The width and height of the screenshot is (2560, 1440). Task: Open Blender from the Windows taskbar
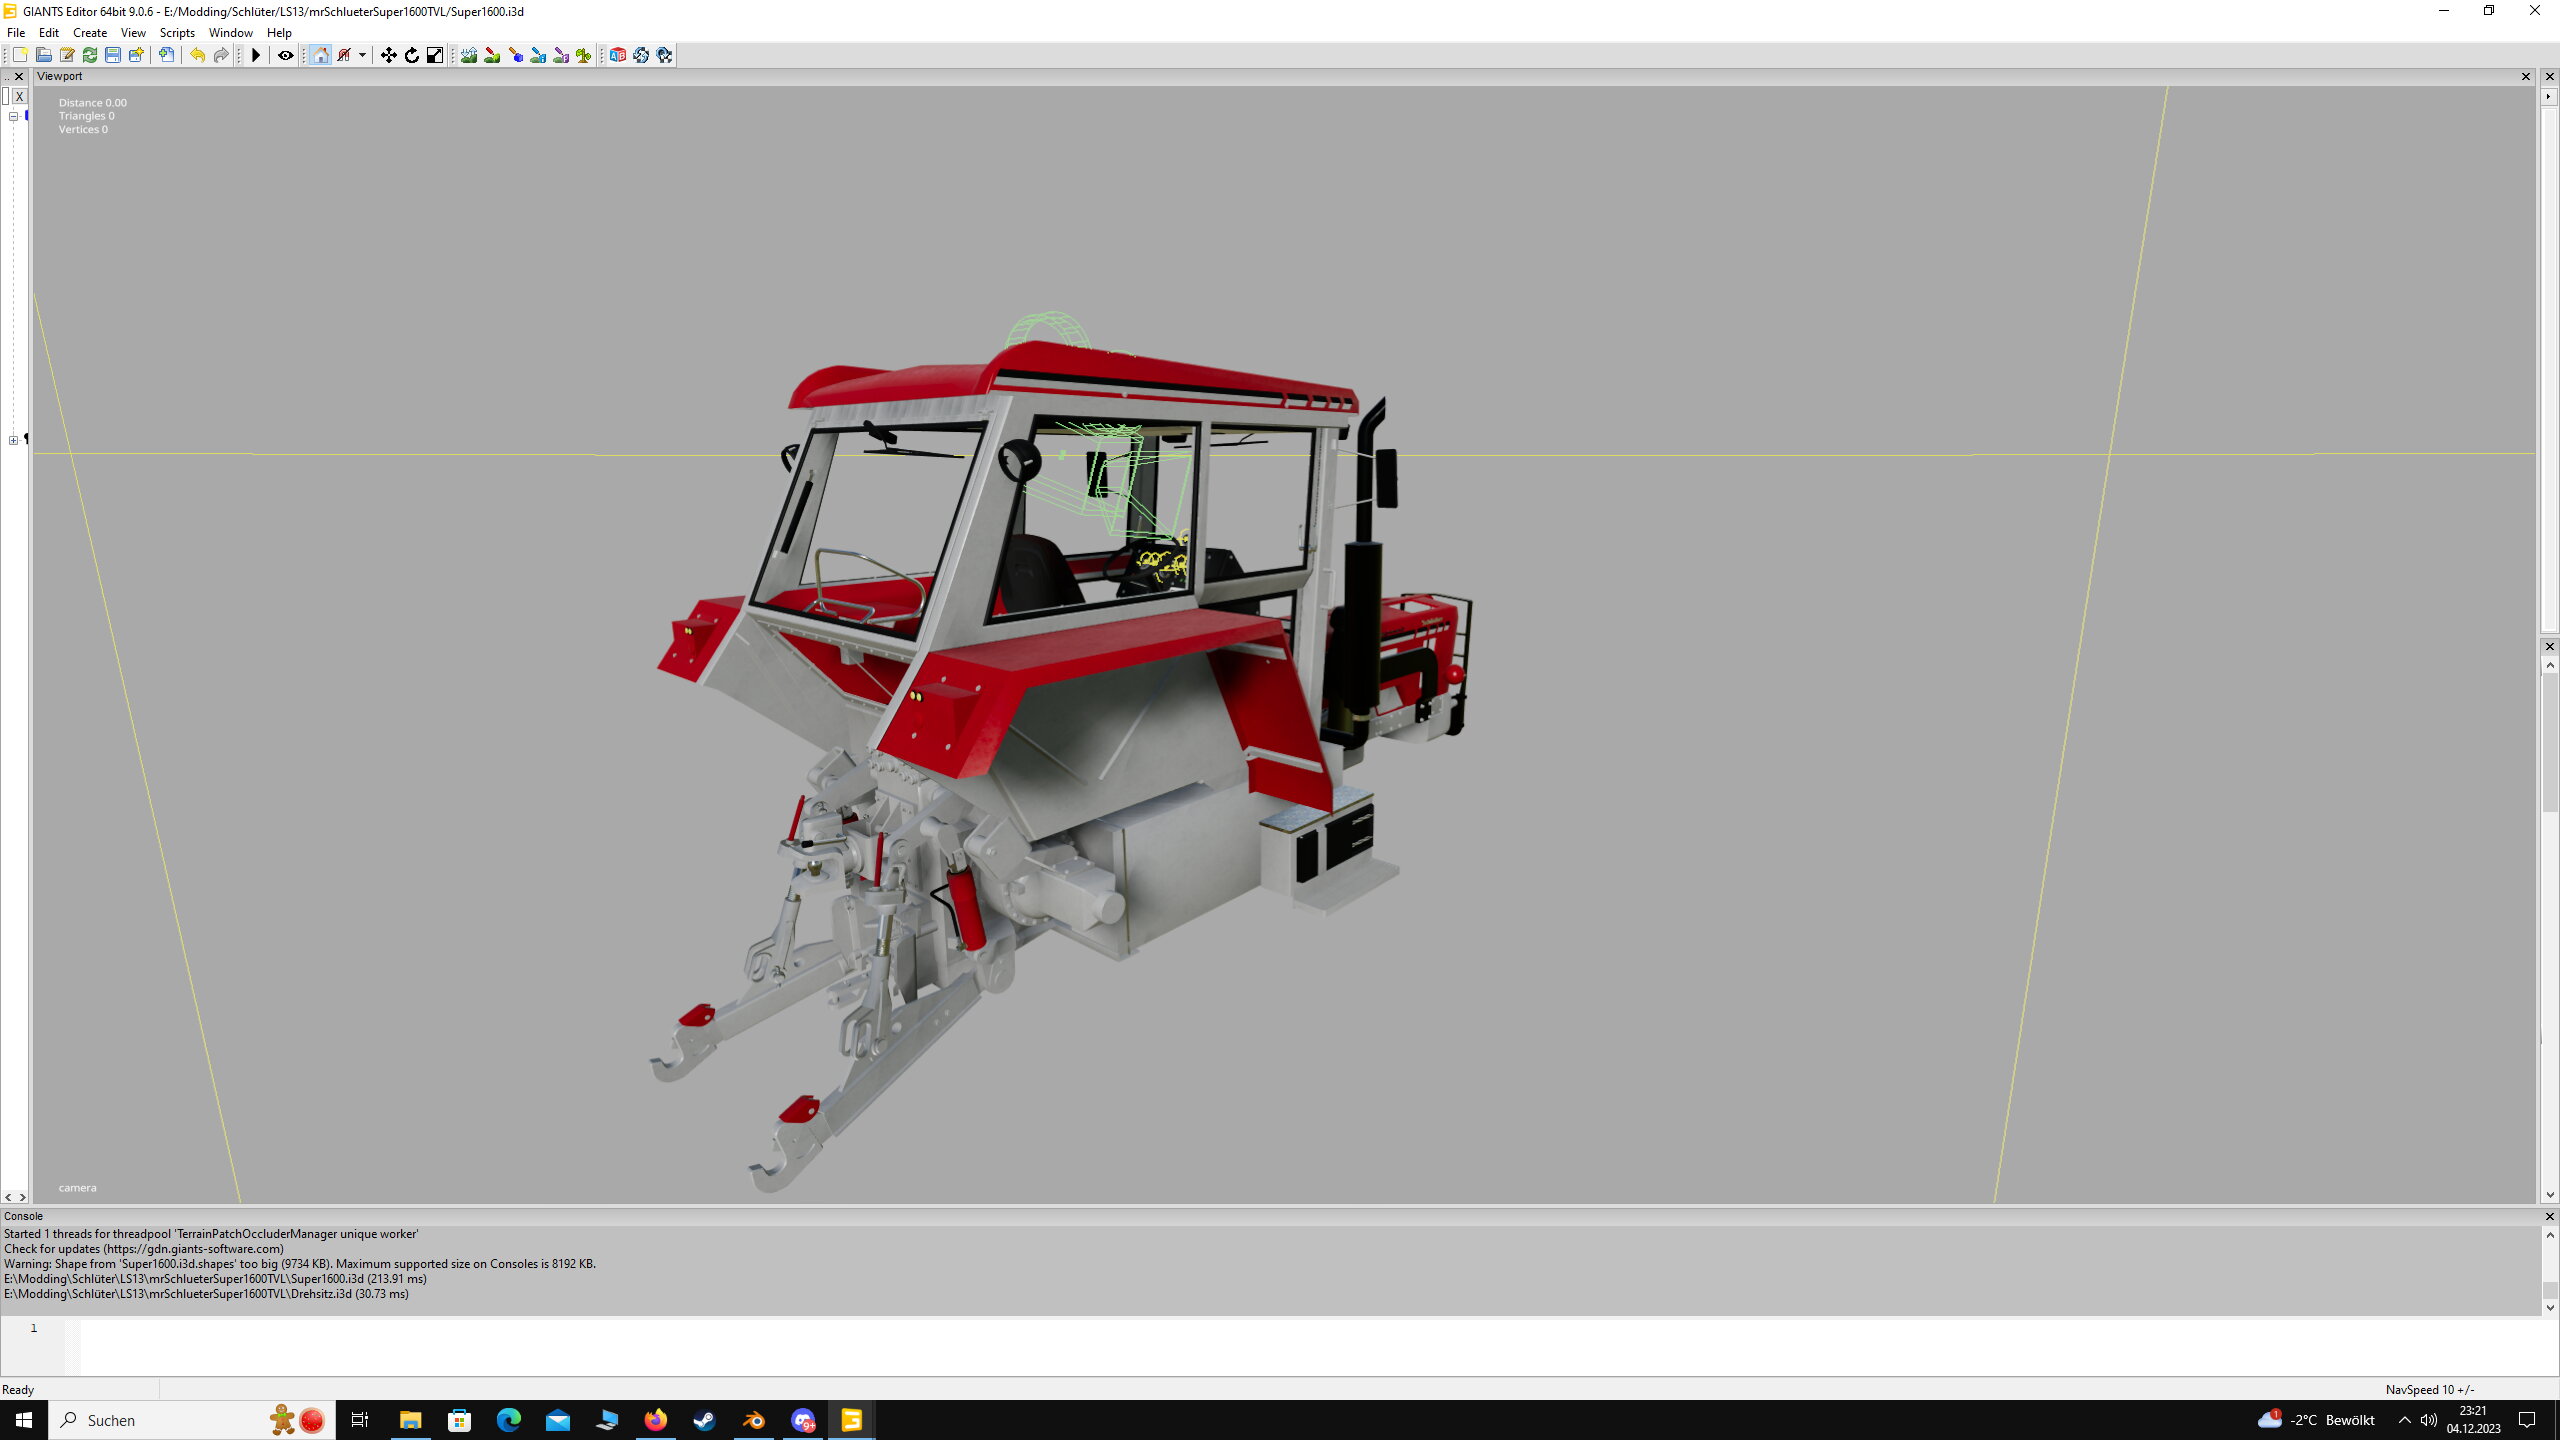click(x=753, y=1420)
